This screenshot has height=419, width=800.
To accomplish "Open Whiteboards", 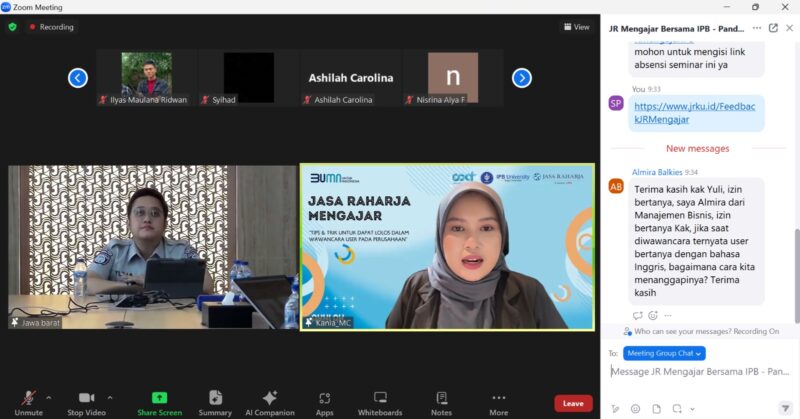I will tap(380, 399).
